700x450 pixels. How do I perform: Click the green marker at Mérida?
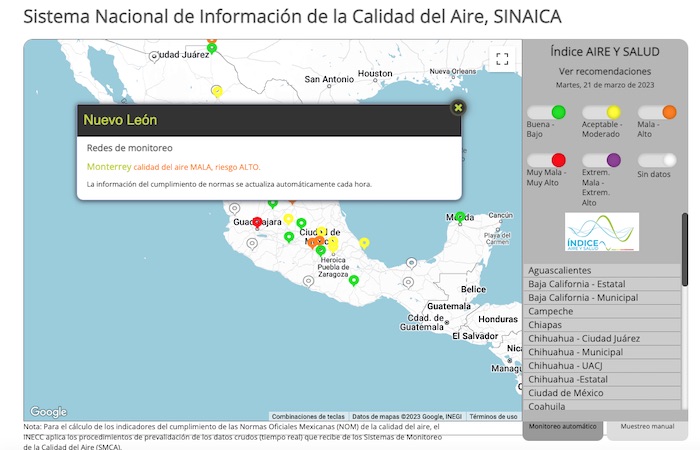460,217
